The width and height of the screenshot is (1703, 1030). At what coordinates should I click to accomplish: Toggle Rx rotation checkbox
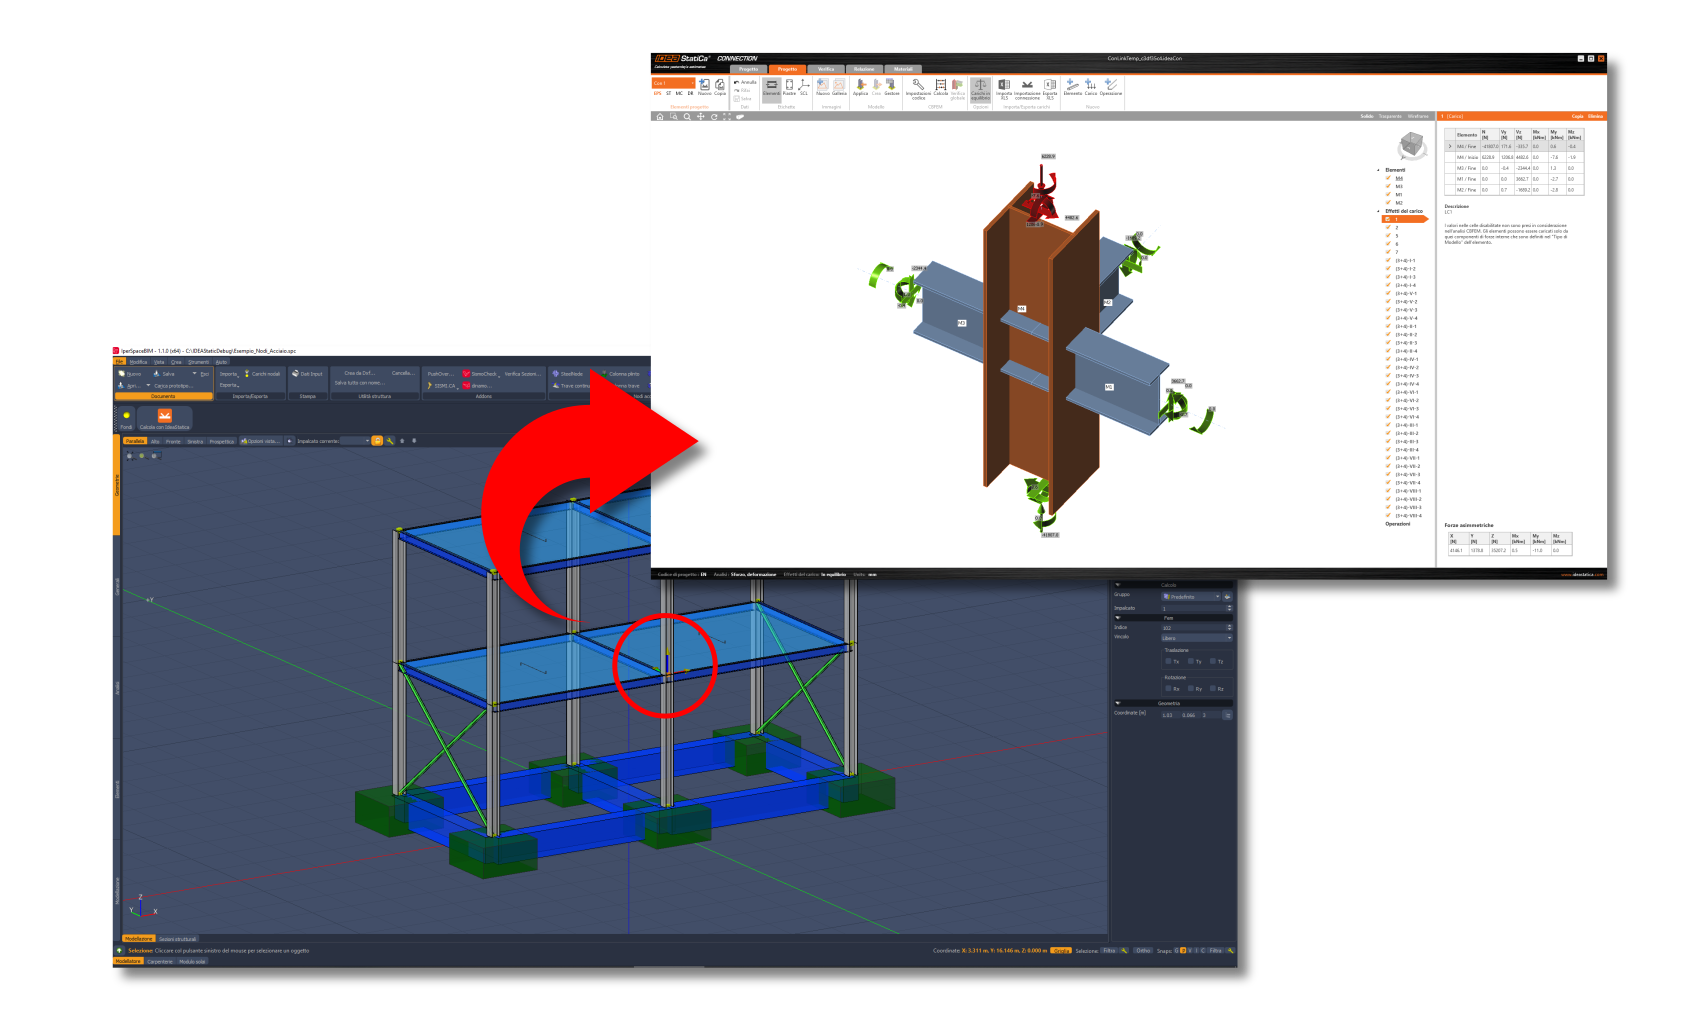tap(1168, 688)
